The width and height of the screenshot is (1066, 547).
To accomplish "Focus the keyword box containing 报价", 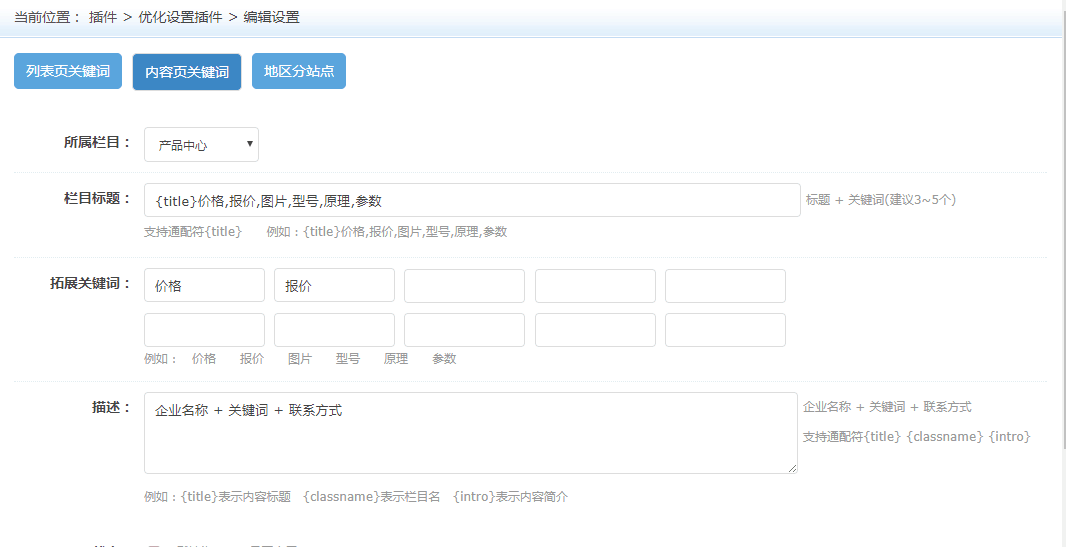I will (x=334, y=286).
